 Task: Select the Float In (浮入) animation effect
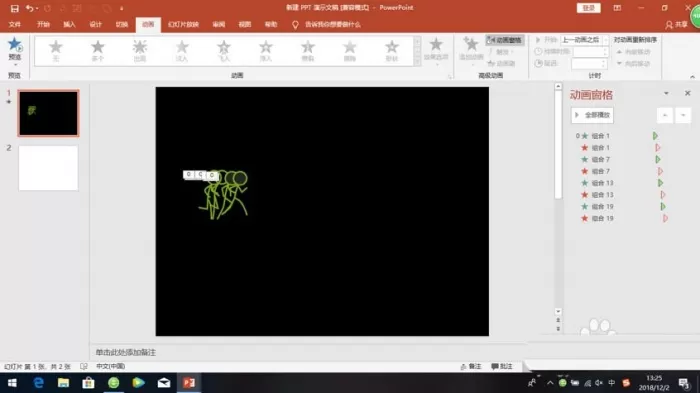tap(266, 50)
